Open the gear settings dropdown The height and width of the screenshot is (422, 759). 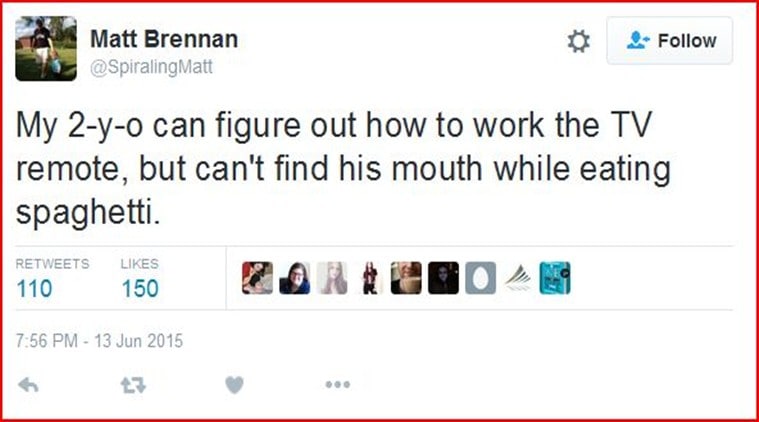coord(578,41)
